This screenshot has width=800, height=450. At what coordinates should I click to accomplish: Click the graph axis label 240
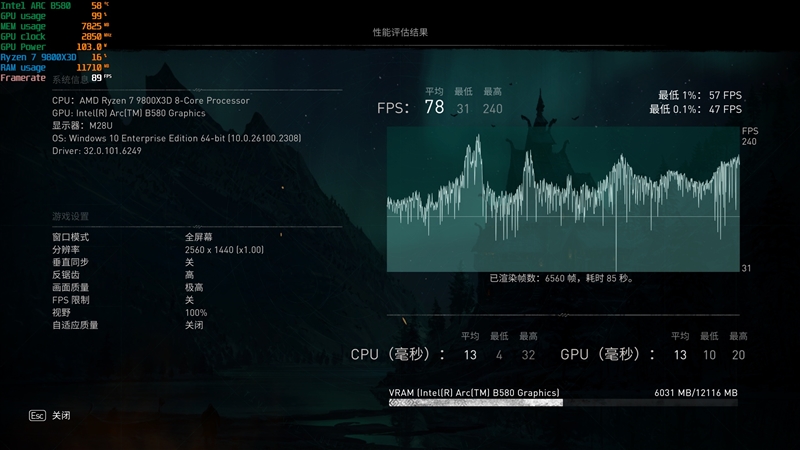[749, 142]
